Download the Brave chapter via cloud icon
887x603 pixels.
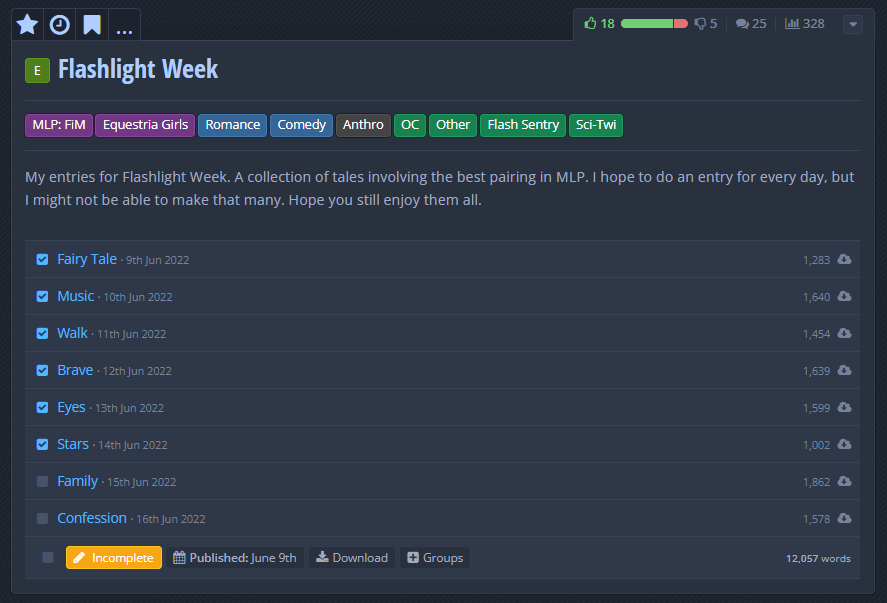point(845,370)
